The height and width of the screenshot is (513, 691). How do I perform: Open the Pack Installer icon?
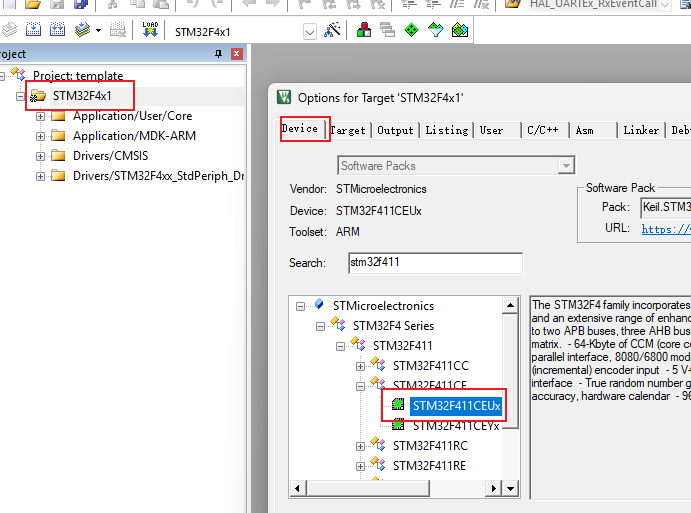pyautogui.click(x=460, y=30)
